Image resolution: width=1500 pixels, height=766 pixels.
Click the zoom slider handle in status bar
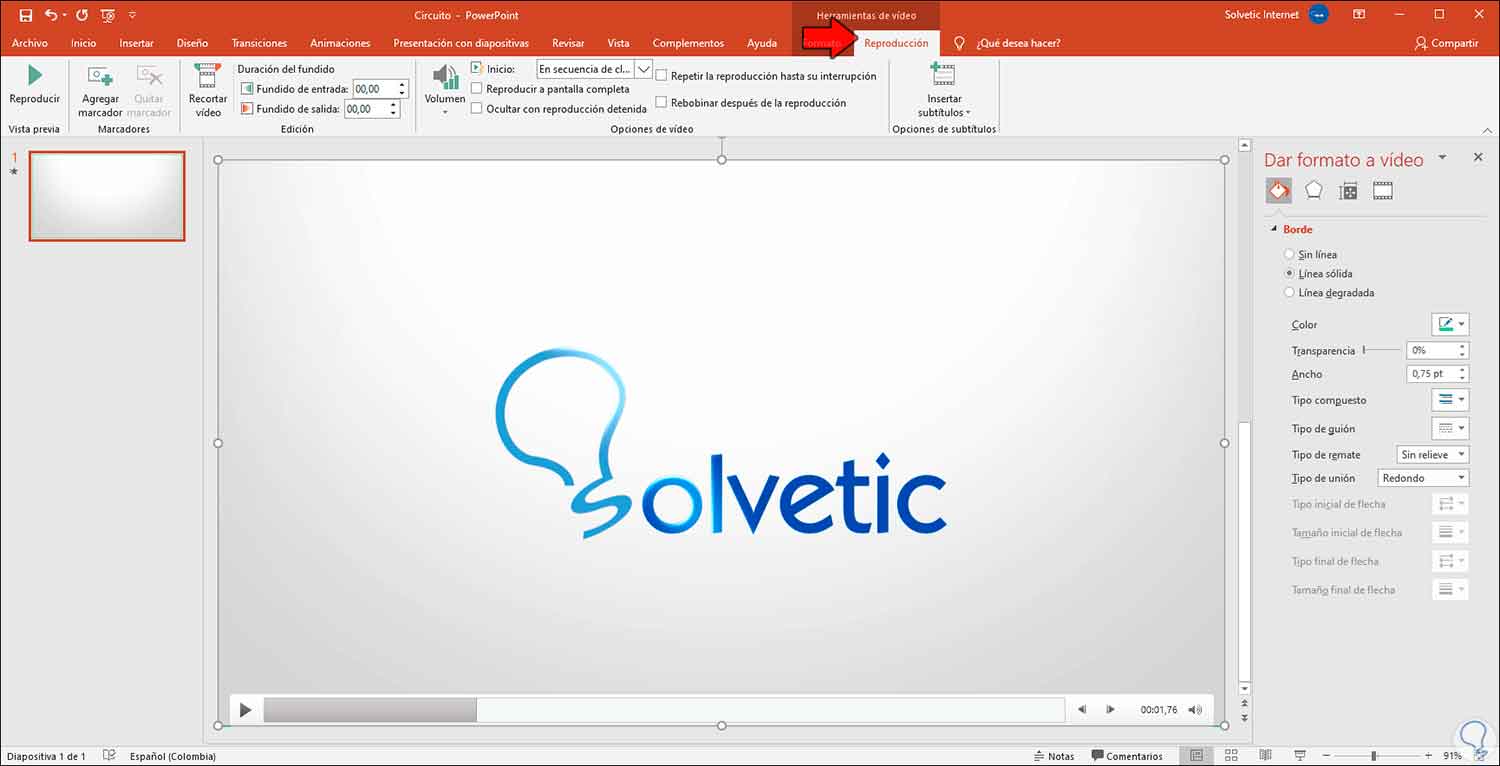pos(1374,756)
